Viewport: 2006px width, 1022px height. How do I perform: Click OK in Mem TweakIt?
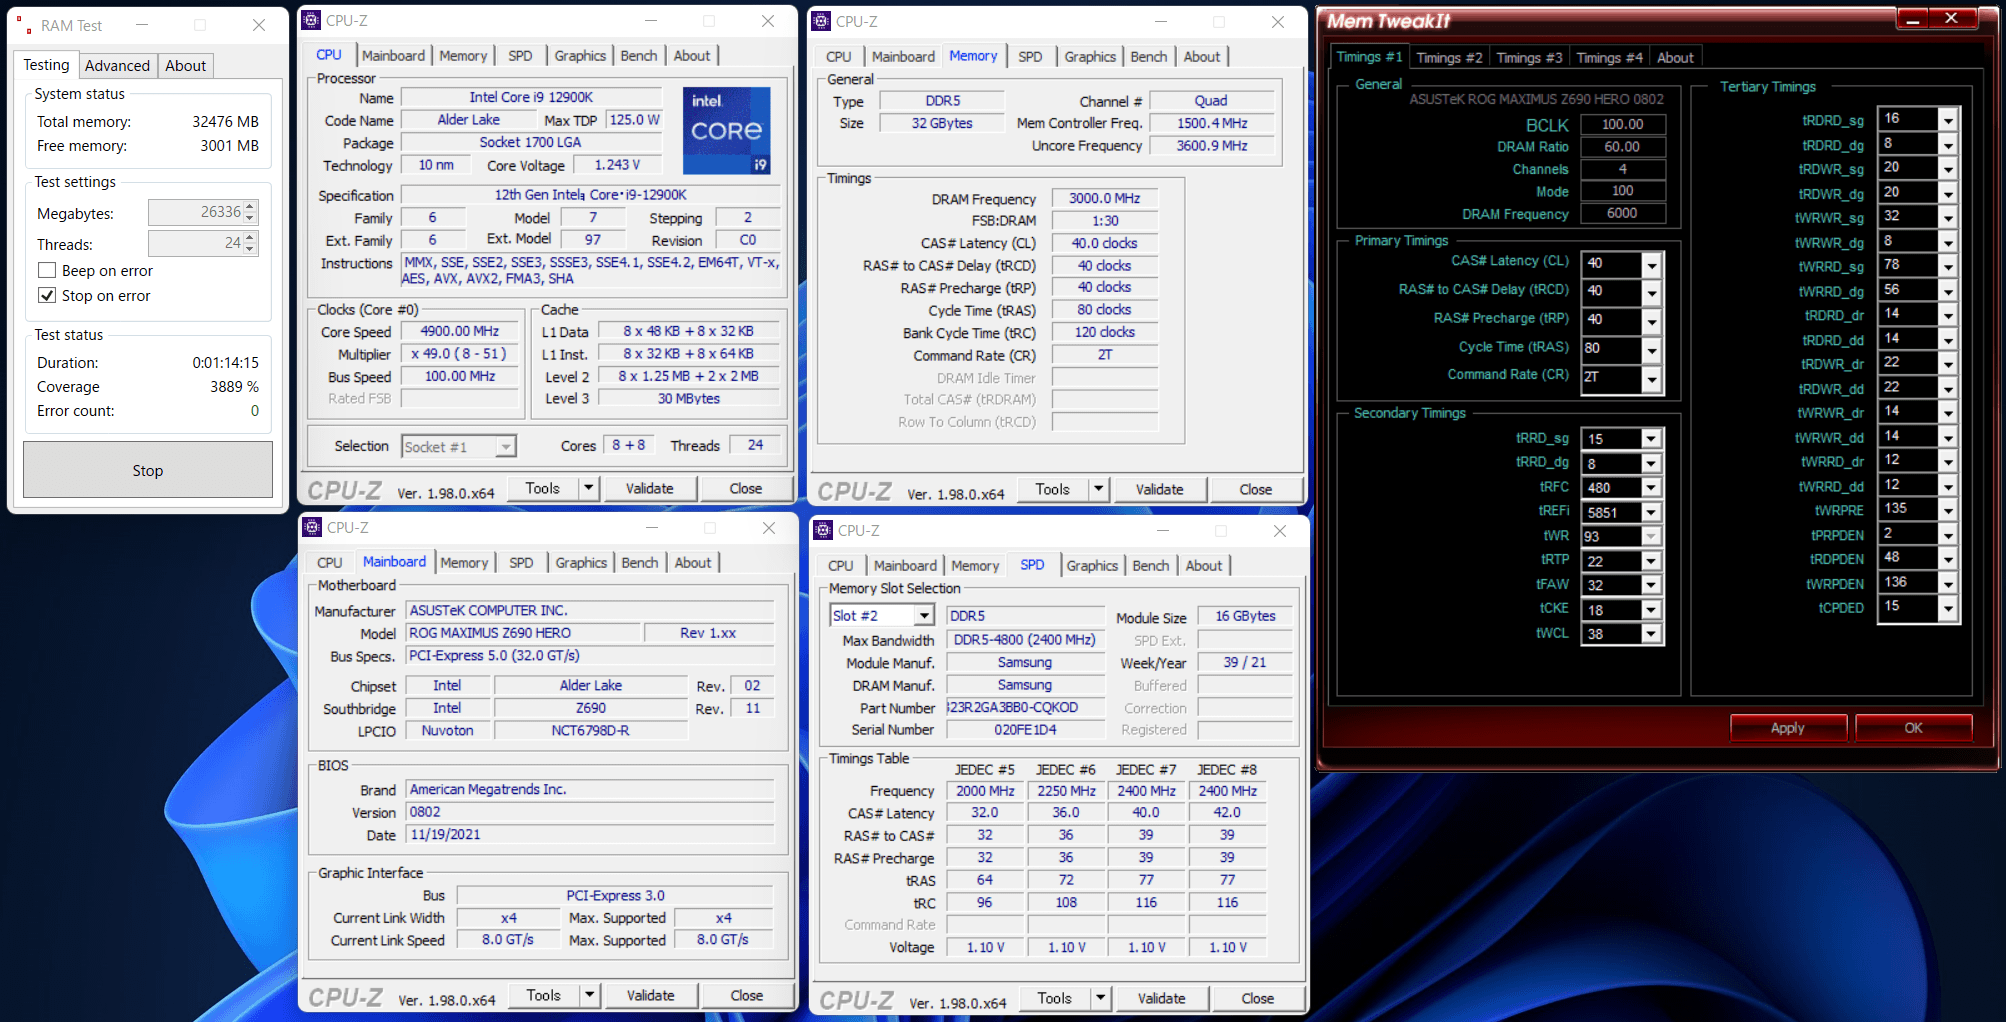click(x=1913, y=728)
